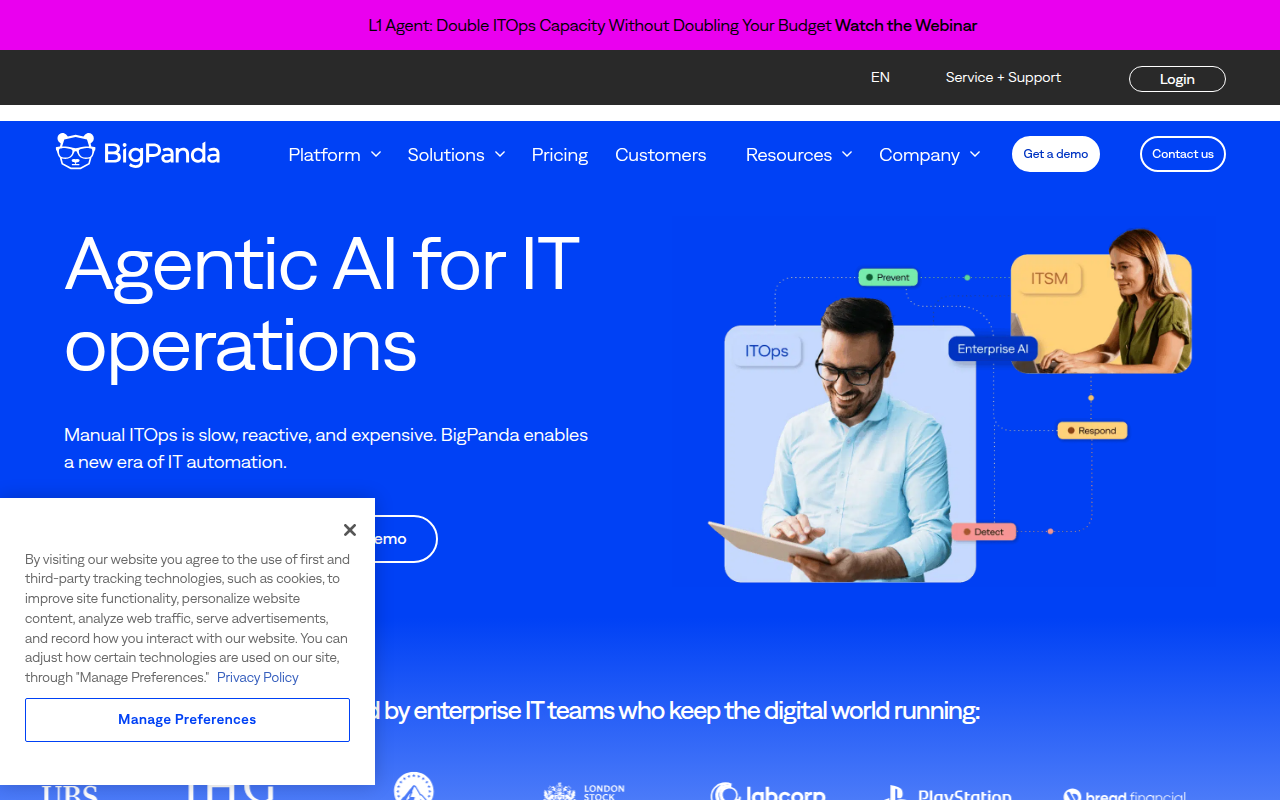This screenshot has height=800, width=1280.
Task: Open the EN language selector
Action: [x=880, y=77]
